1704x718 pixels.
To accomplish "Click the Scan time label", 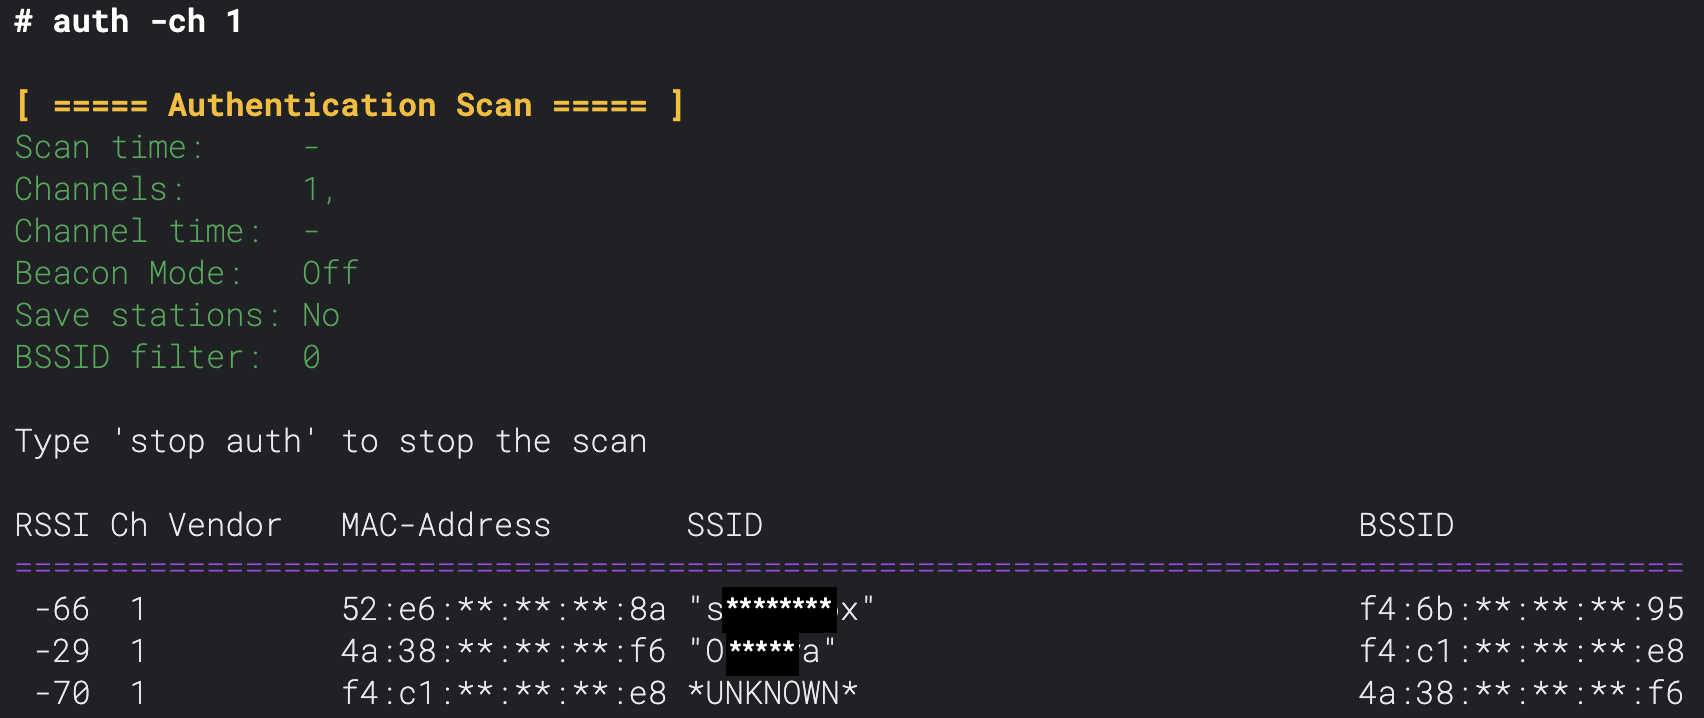I will (109, 148).
